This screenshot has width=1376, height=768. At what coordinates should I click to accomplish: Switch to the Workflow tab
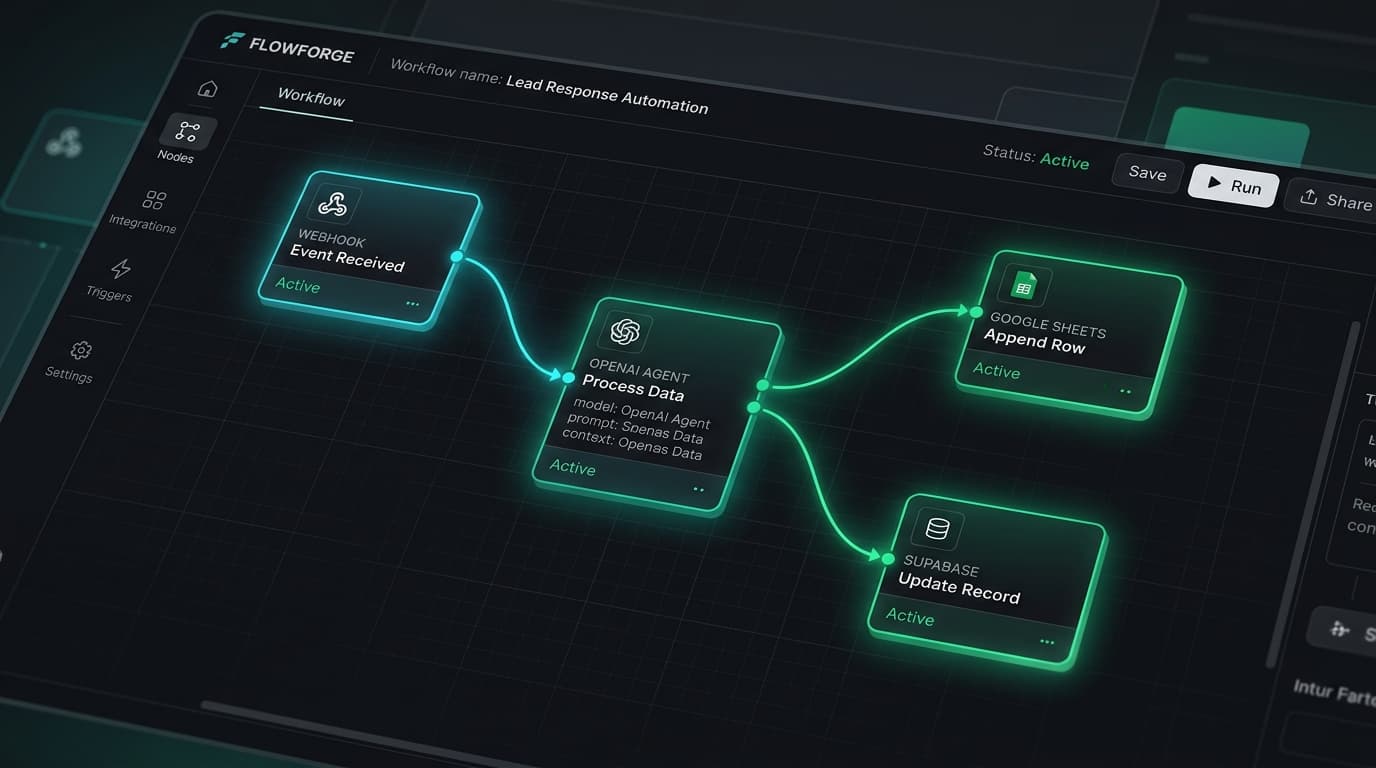coord(310,98)
